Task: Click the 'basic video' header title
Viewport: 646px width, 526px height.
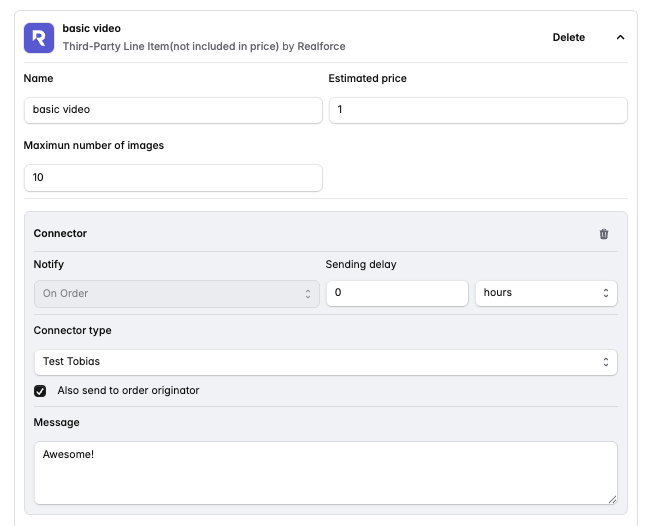Action: pos(91,29)
